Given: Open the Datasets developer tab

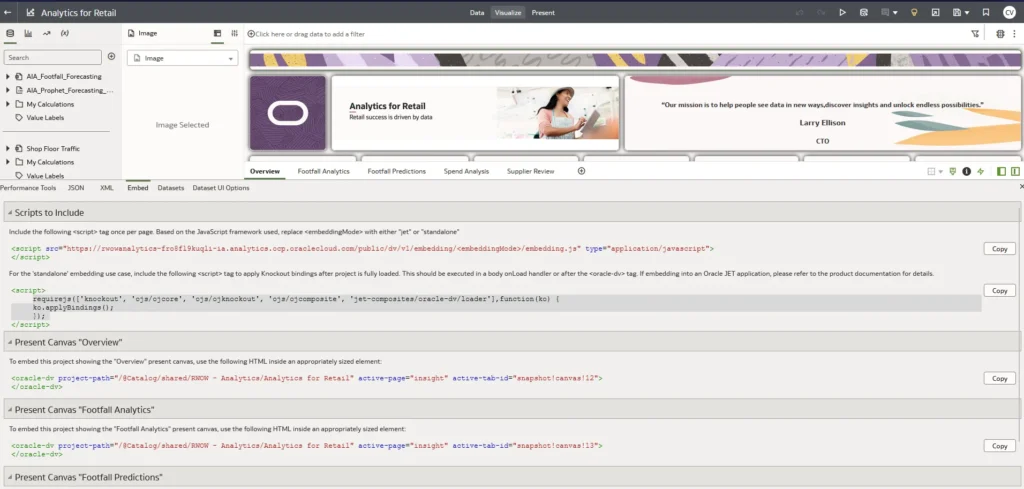Looking at the screenshot, I should (x=170, y=188).
